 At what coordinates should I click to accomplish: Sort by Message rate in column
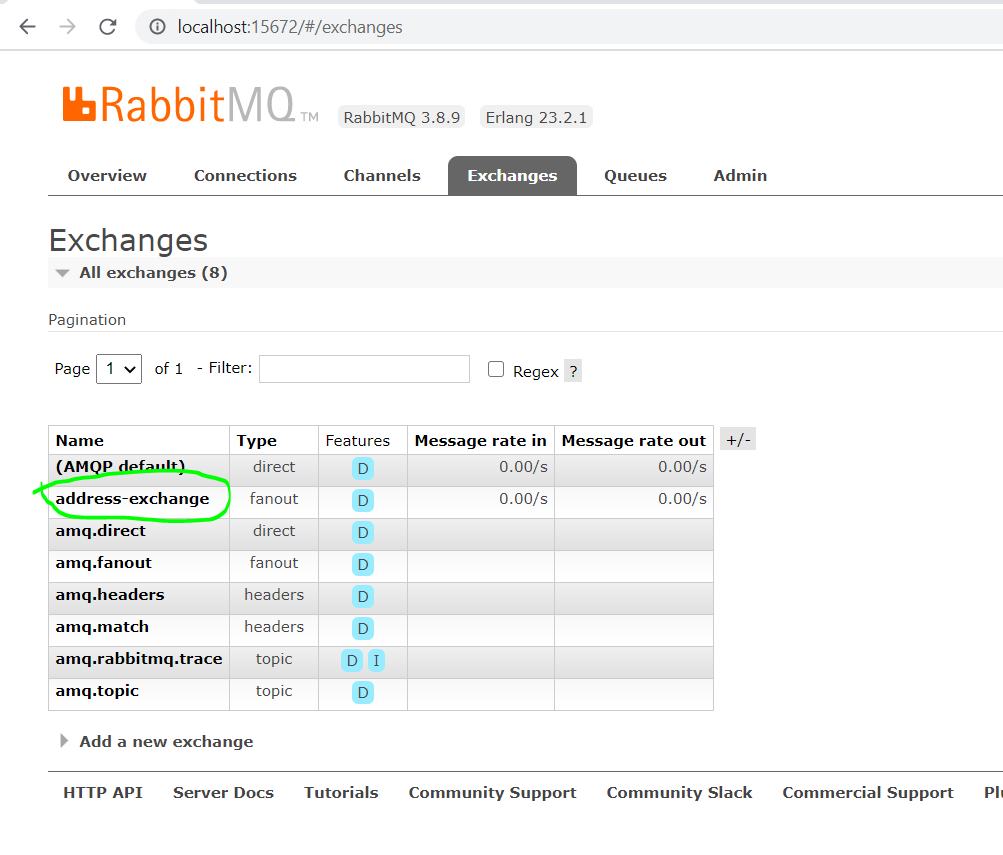(x=480, y=441)
